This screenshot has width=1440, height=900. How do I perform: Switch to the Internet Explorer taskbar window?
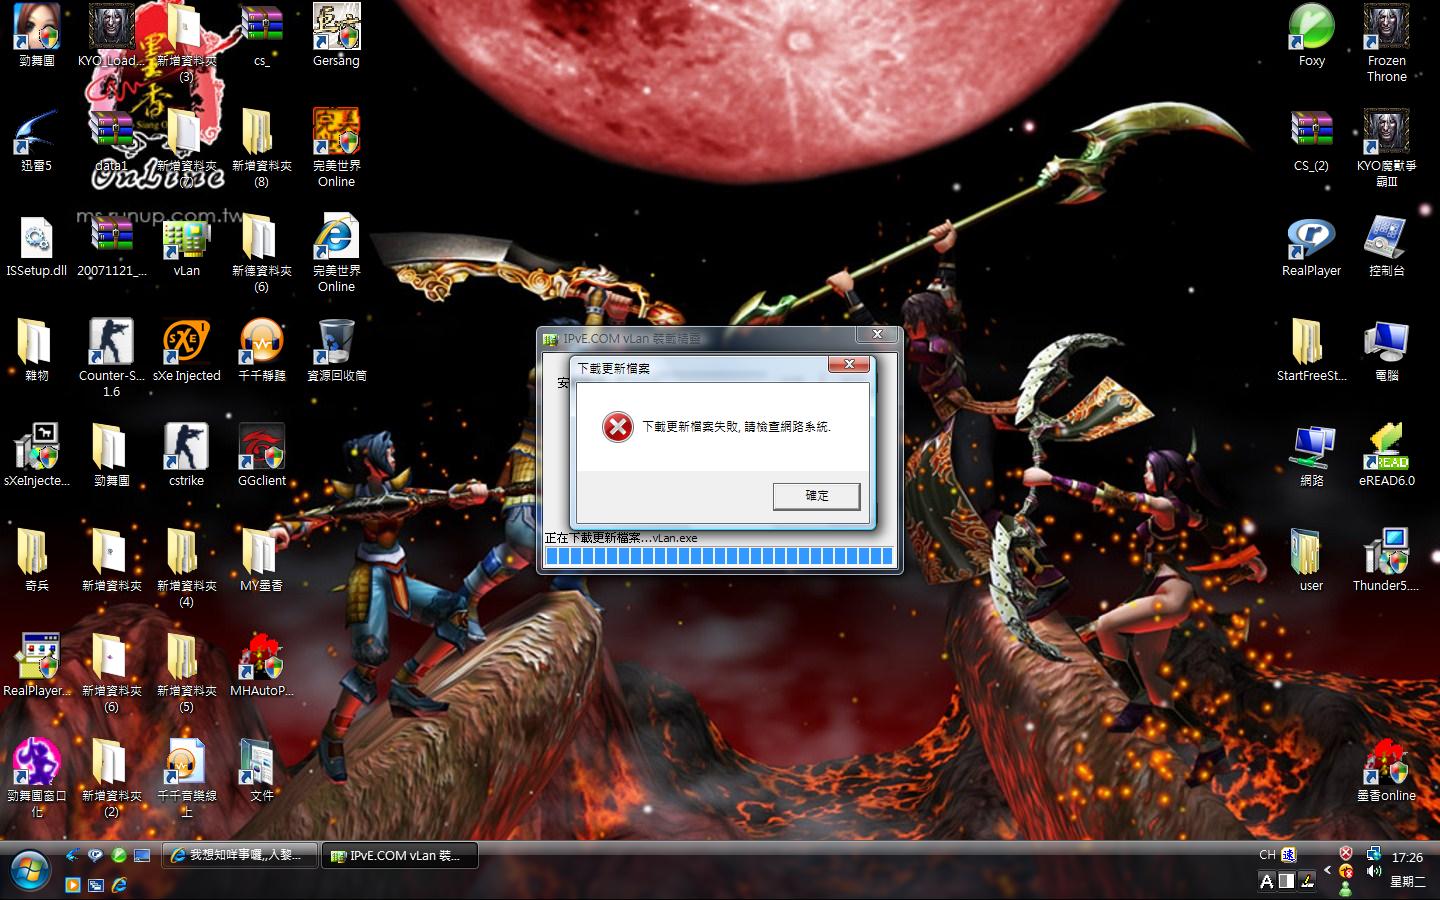240,855
